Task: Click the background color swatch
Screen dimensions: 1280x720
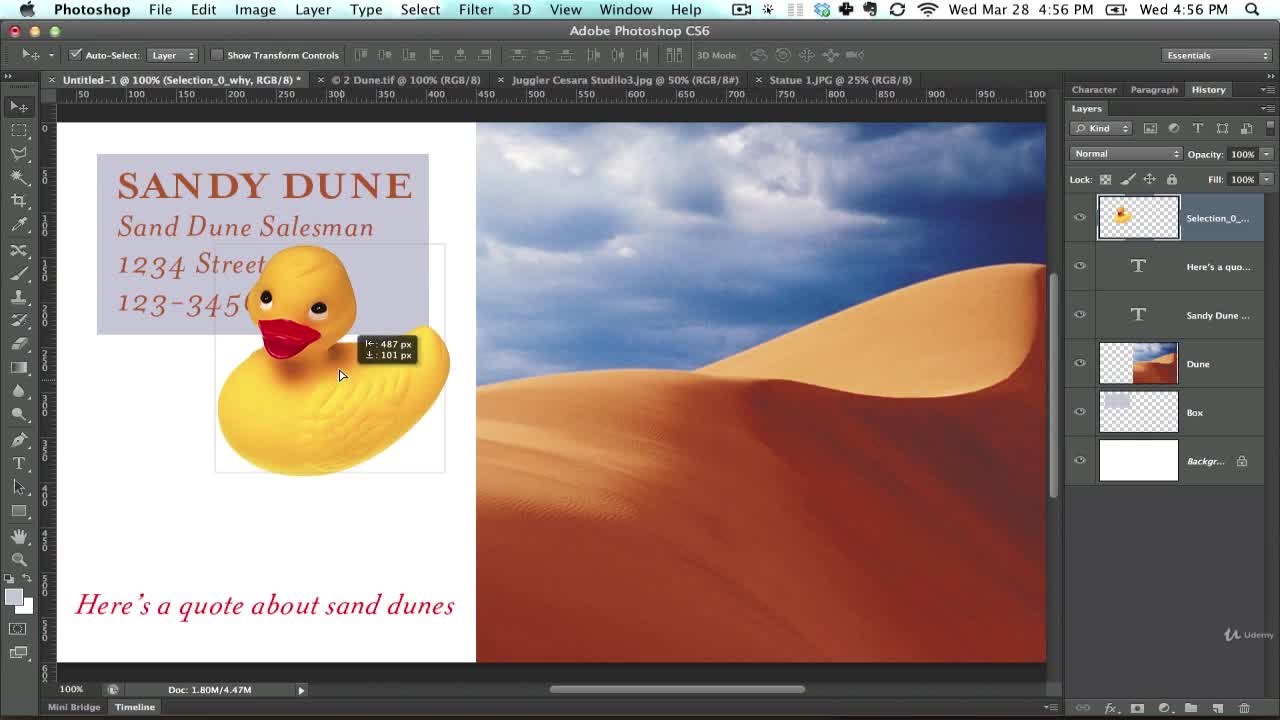Action: (x=26, y=607)
